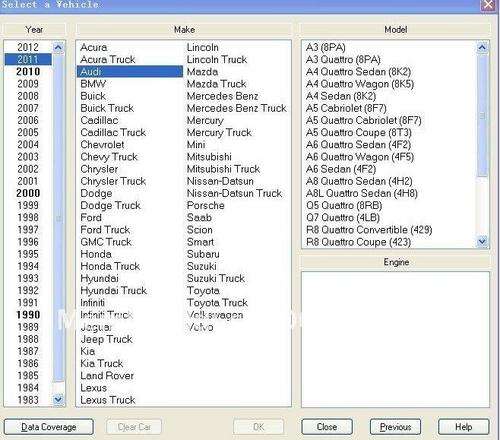Select Kia make

click(87, 351)
